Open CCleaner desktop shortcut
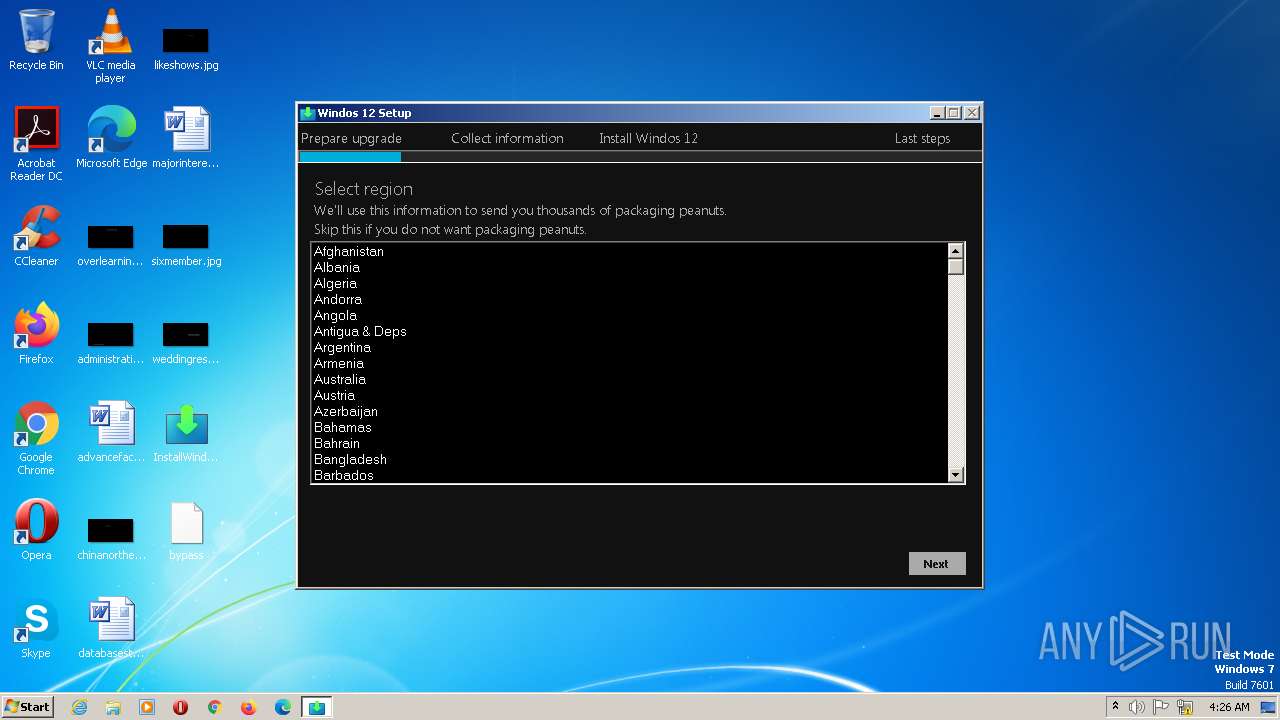The image size is (1280, 720). (x=36, y=235)
